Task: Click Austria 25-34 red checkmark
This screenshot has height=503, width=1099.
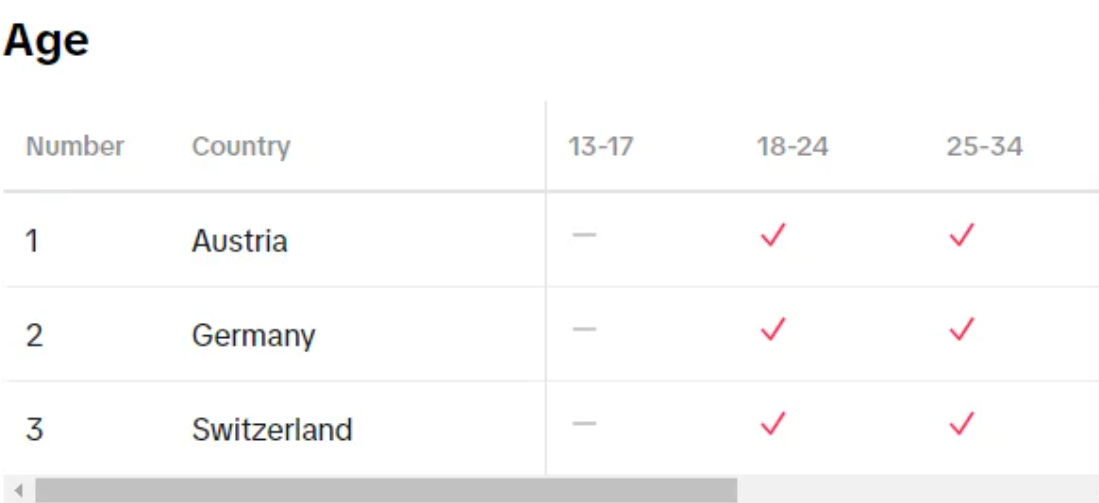Action: click(x=962, y=235)
